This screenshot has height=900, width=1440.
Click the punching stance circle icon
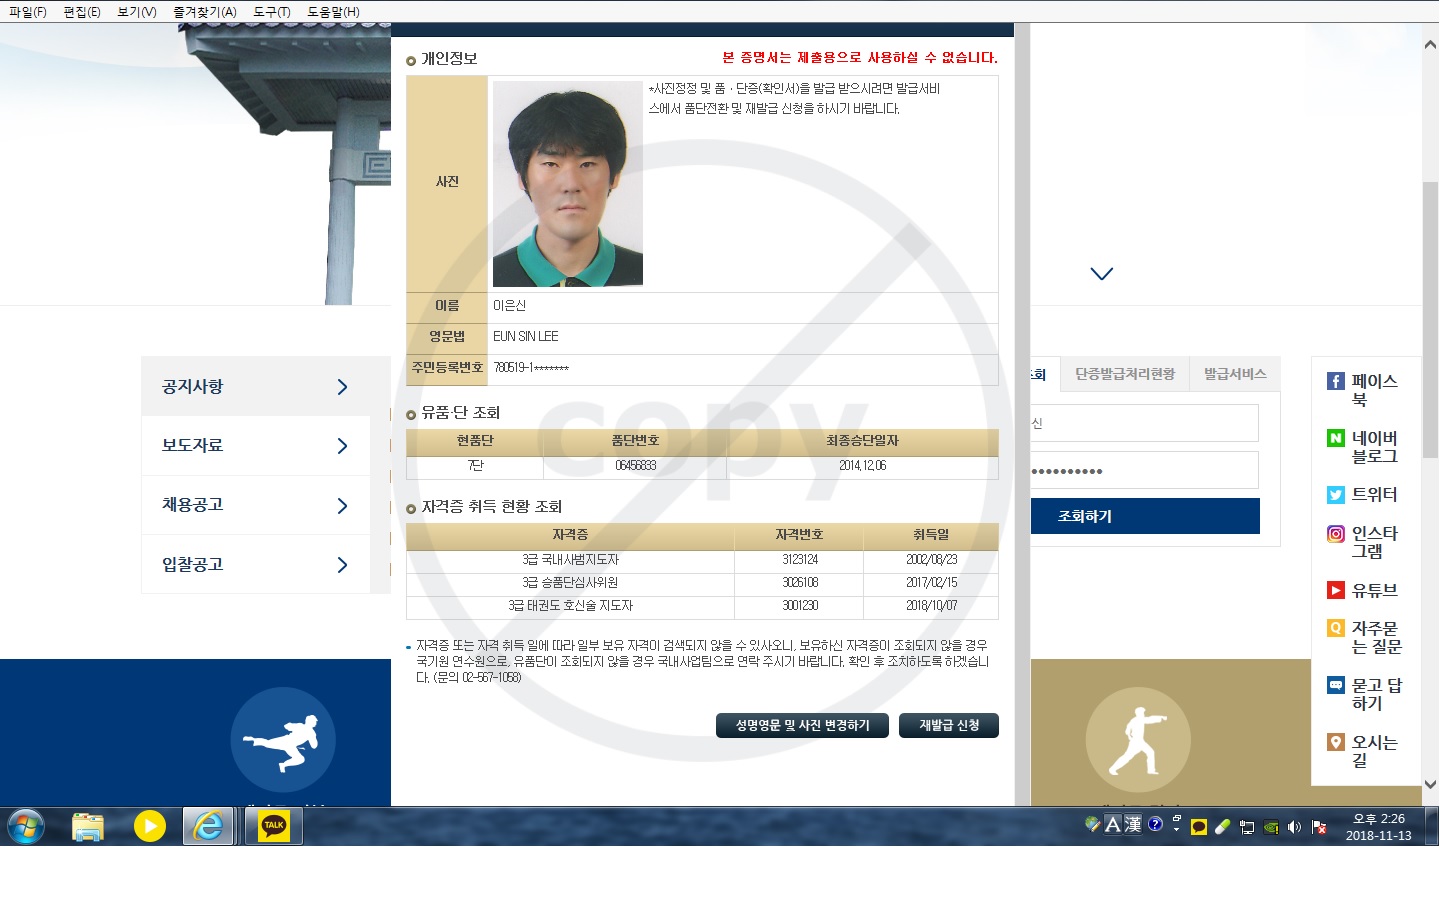[1138, 740]
